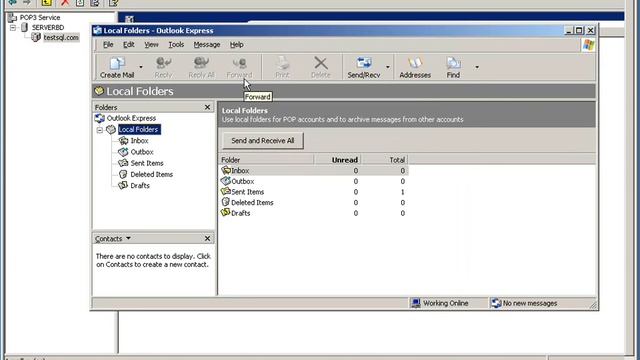Image resolution: width=640 pixels, height=360 pixels.
Task: Open the View menu
Action: click(x=151, y=44)
